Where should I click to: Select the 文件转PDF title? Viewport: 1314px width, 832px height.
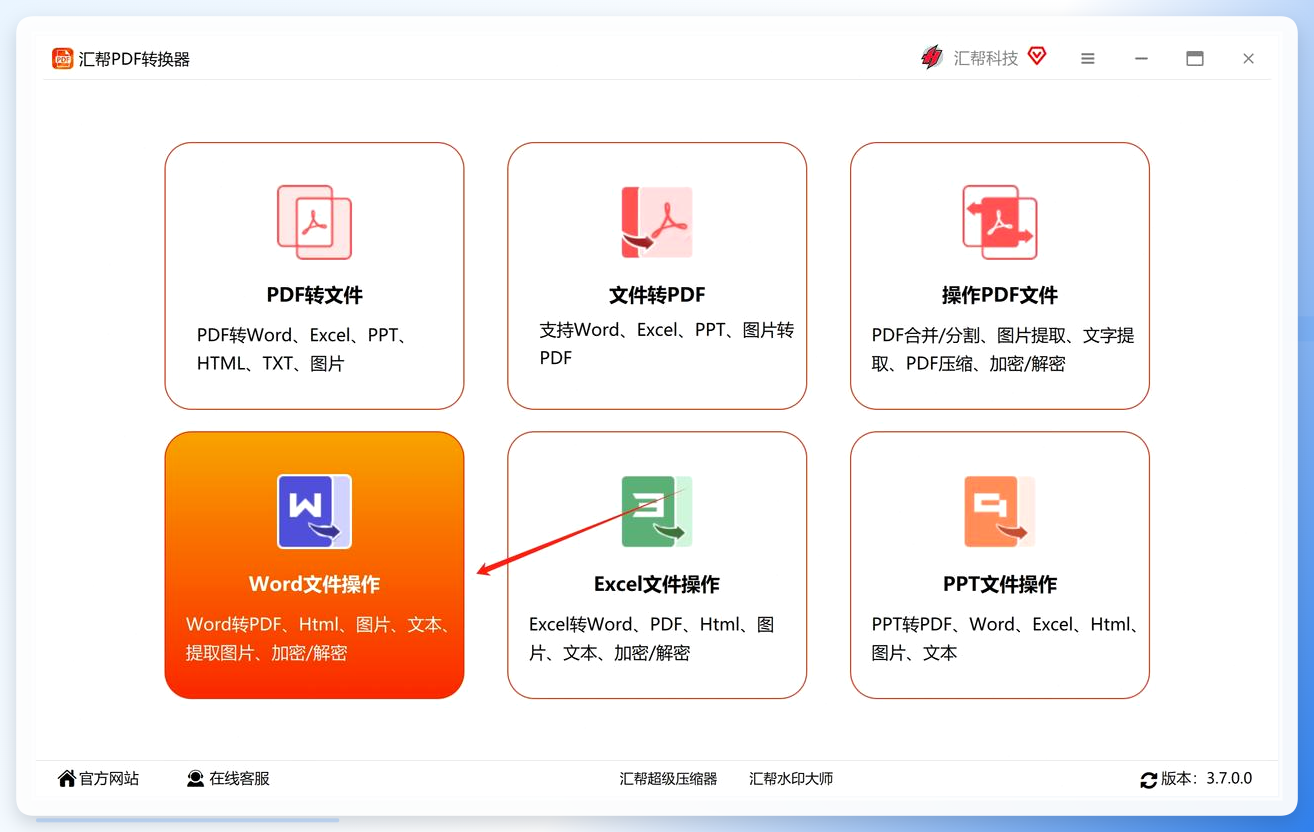coord(657,295)
